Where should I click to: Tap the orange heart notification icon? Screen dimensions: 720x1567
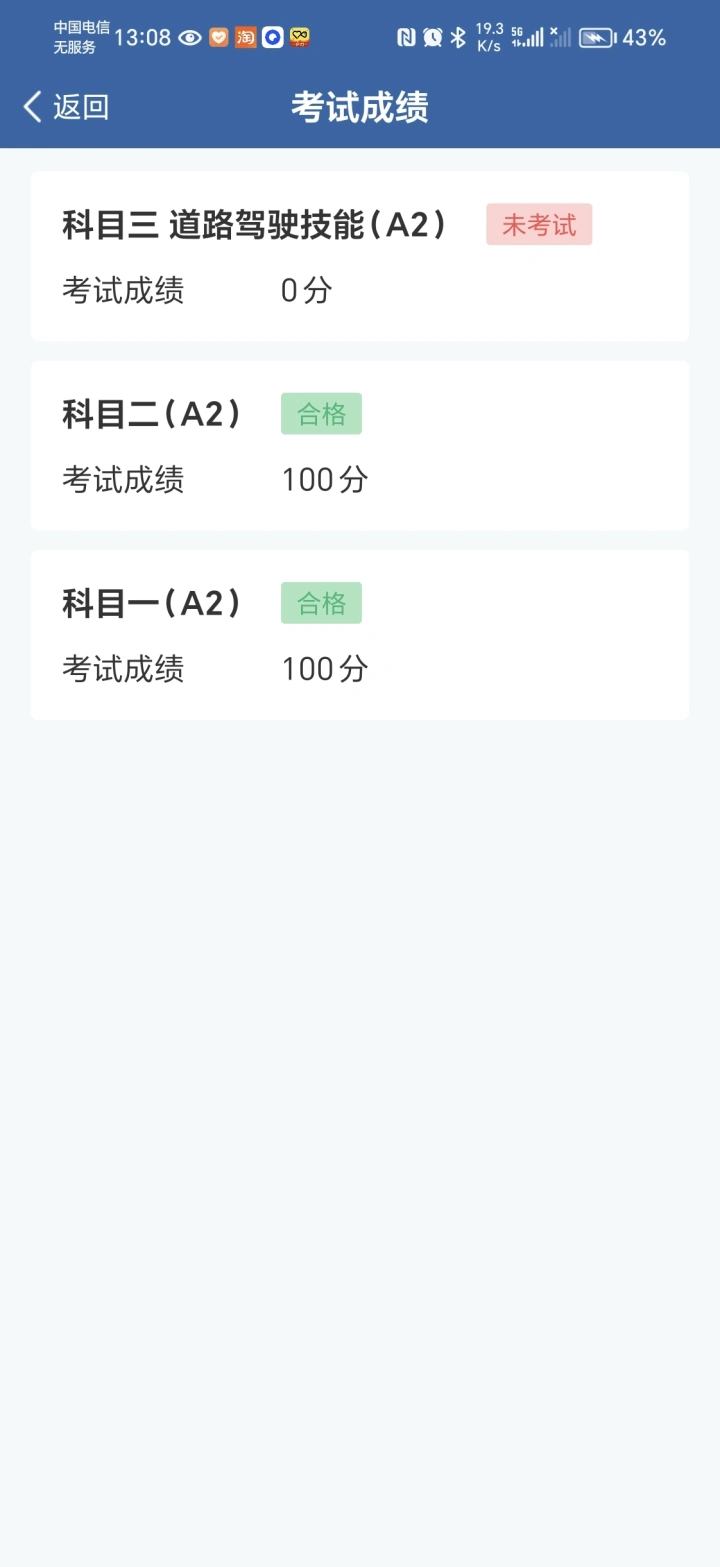point(219,38)
